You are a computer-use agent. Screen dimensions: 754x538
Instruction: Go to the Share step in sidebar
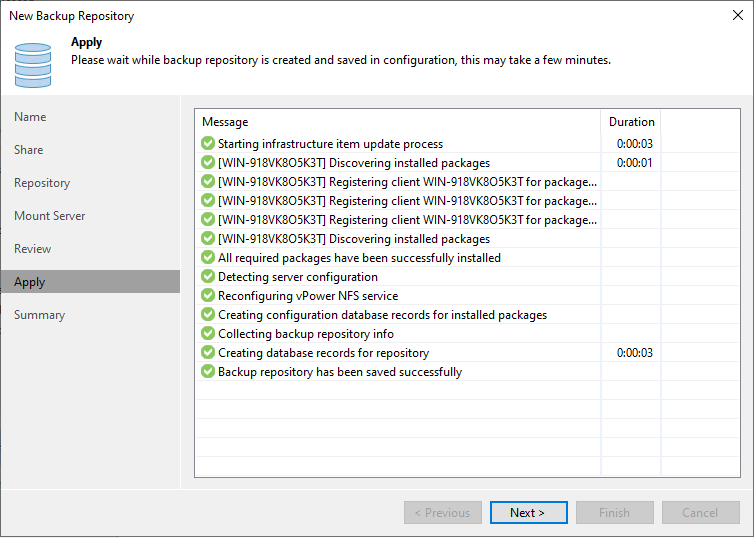click(28, 150)
